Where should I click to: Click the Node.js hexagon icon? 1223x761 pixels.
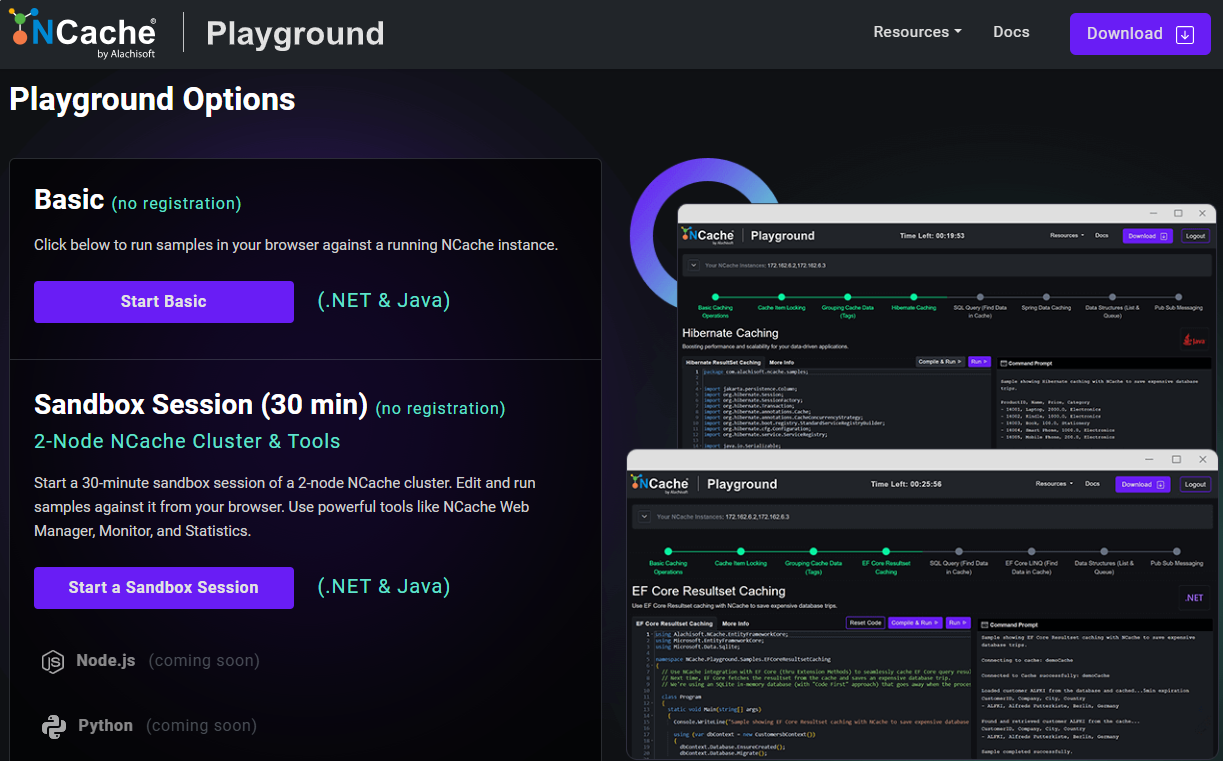(x=53, y=662)
